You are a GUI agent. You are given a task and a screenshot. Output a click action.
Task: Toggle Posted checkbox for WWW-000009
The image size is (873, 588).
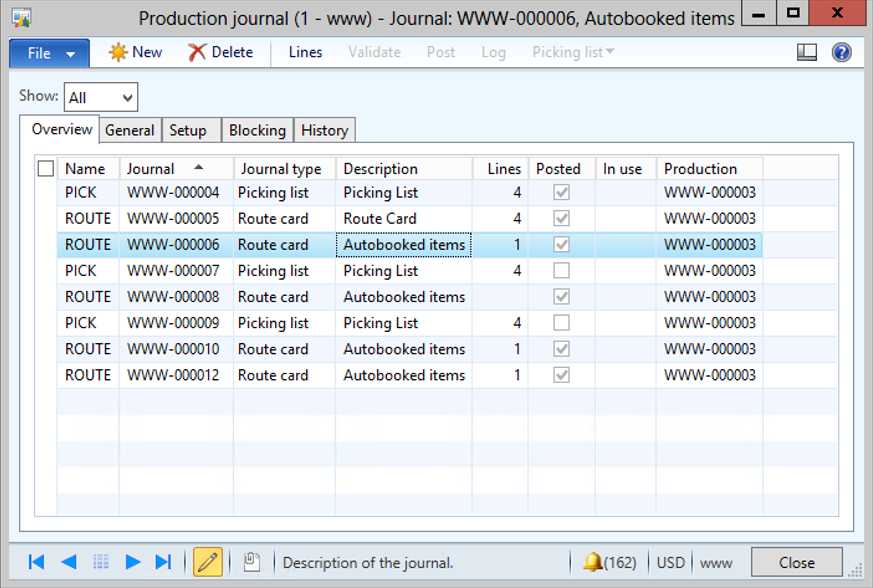pos(562,323)
